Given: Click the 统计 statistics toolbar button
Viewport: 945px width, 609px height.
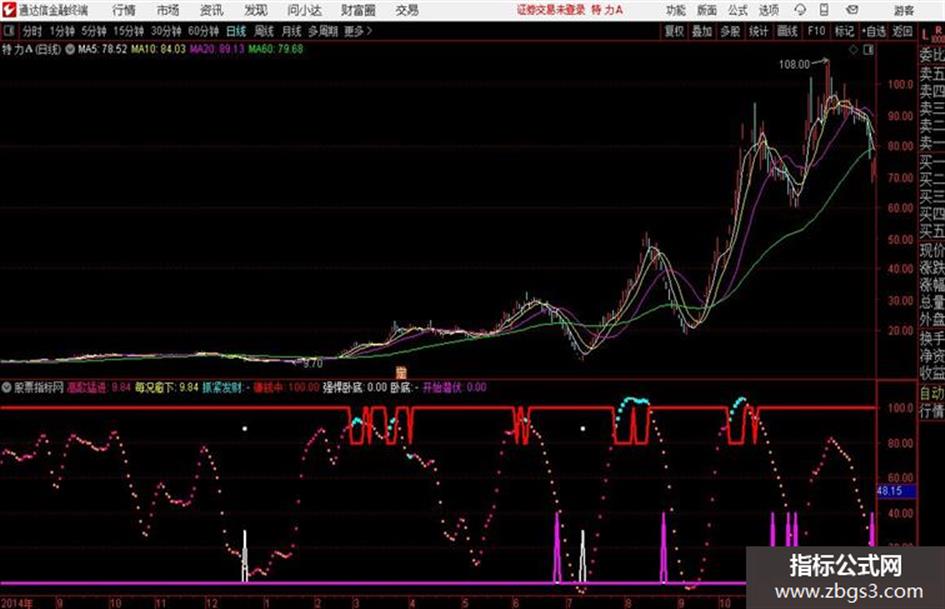Looking at the screenshot, I should pos(758,31).
